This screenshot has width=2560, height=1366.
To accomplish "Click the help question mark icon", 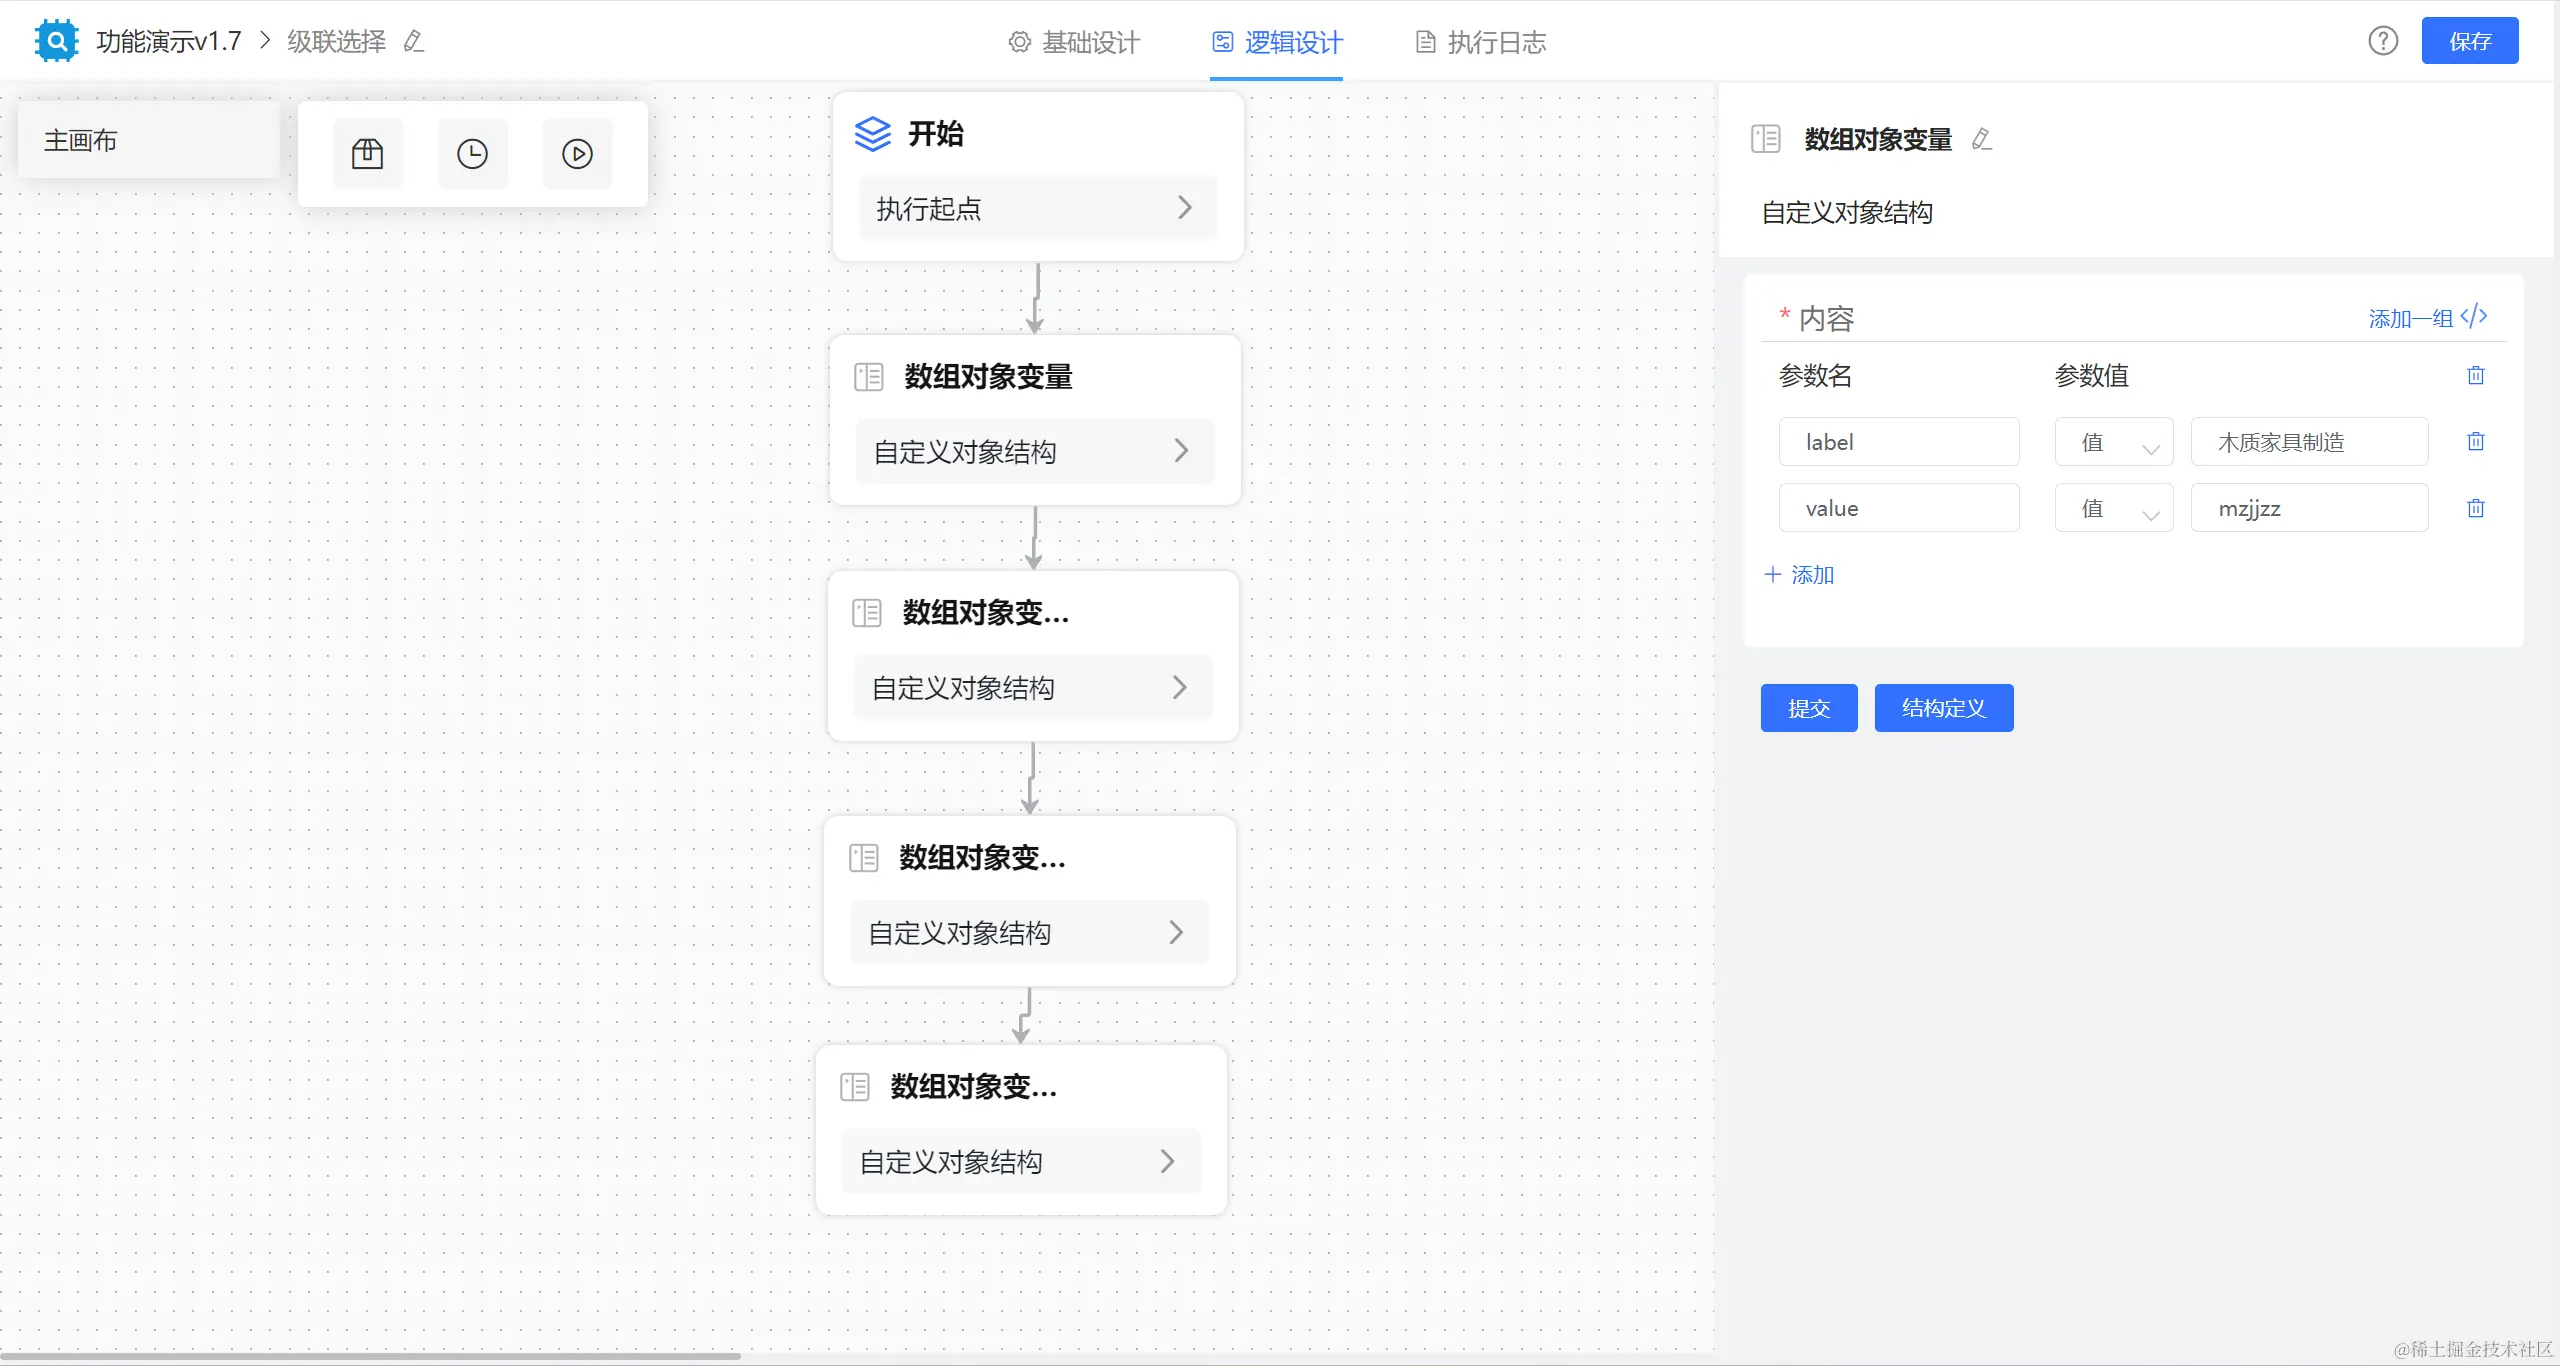I will pyautogui.click(x=2383, y=41).
